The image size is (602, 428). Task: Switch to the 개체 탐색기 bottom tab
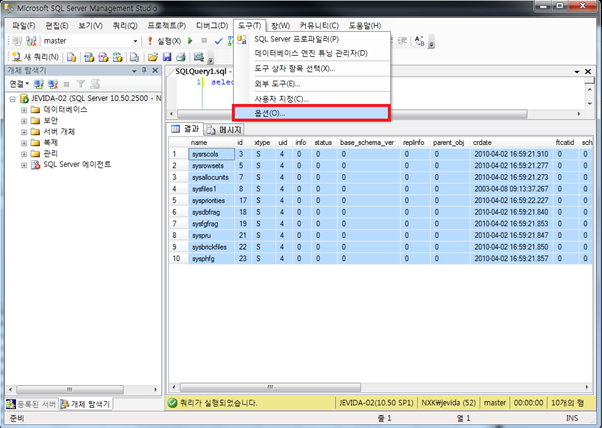point(86,404)
